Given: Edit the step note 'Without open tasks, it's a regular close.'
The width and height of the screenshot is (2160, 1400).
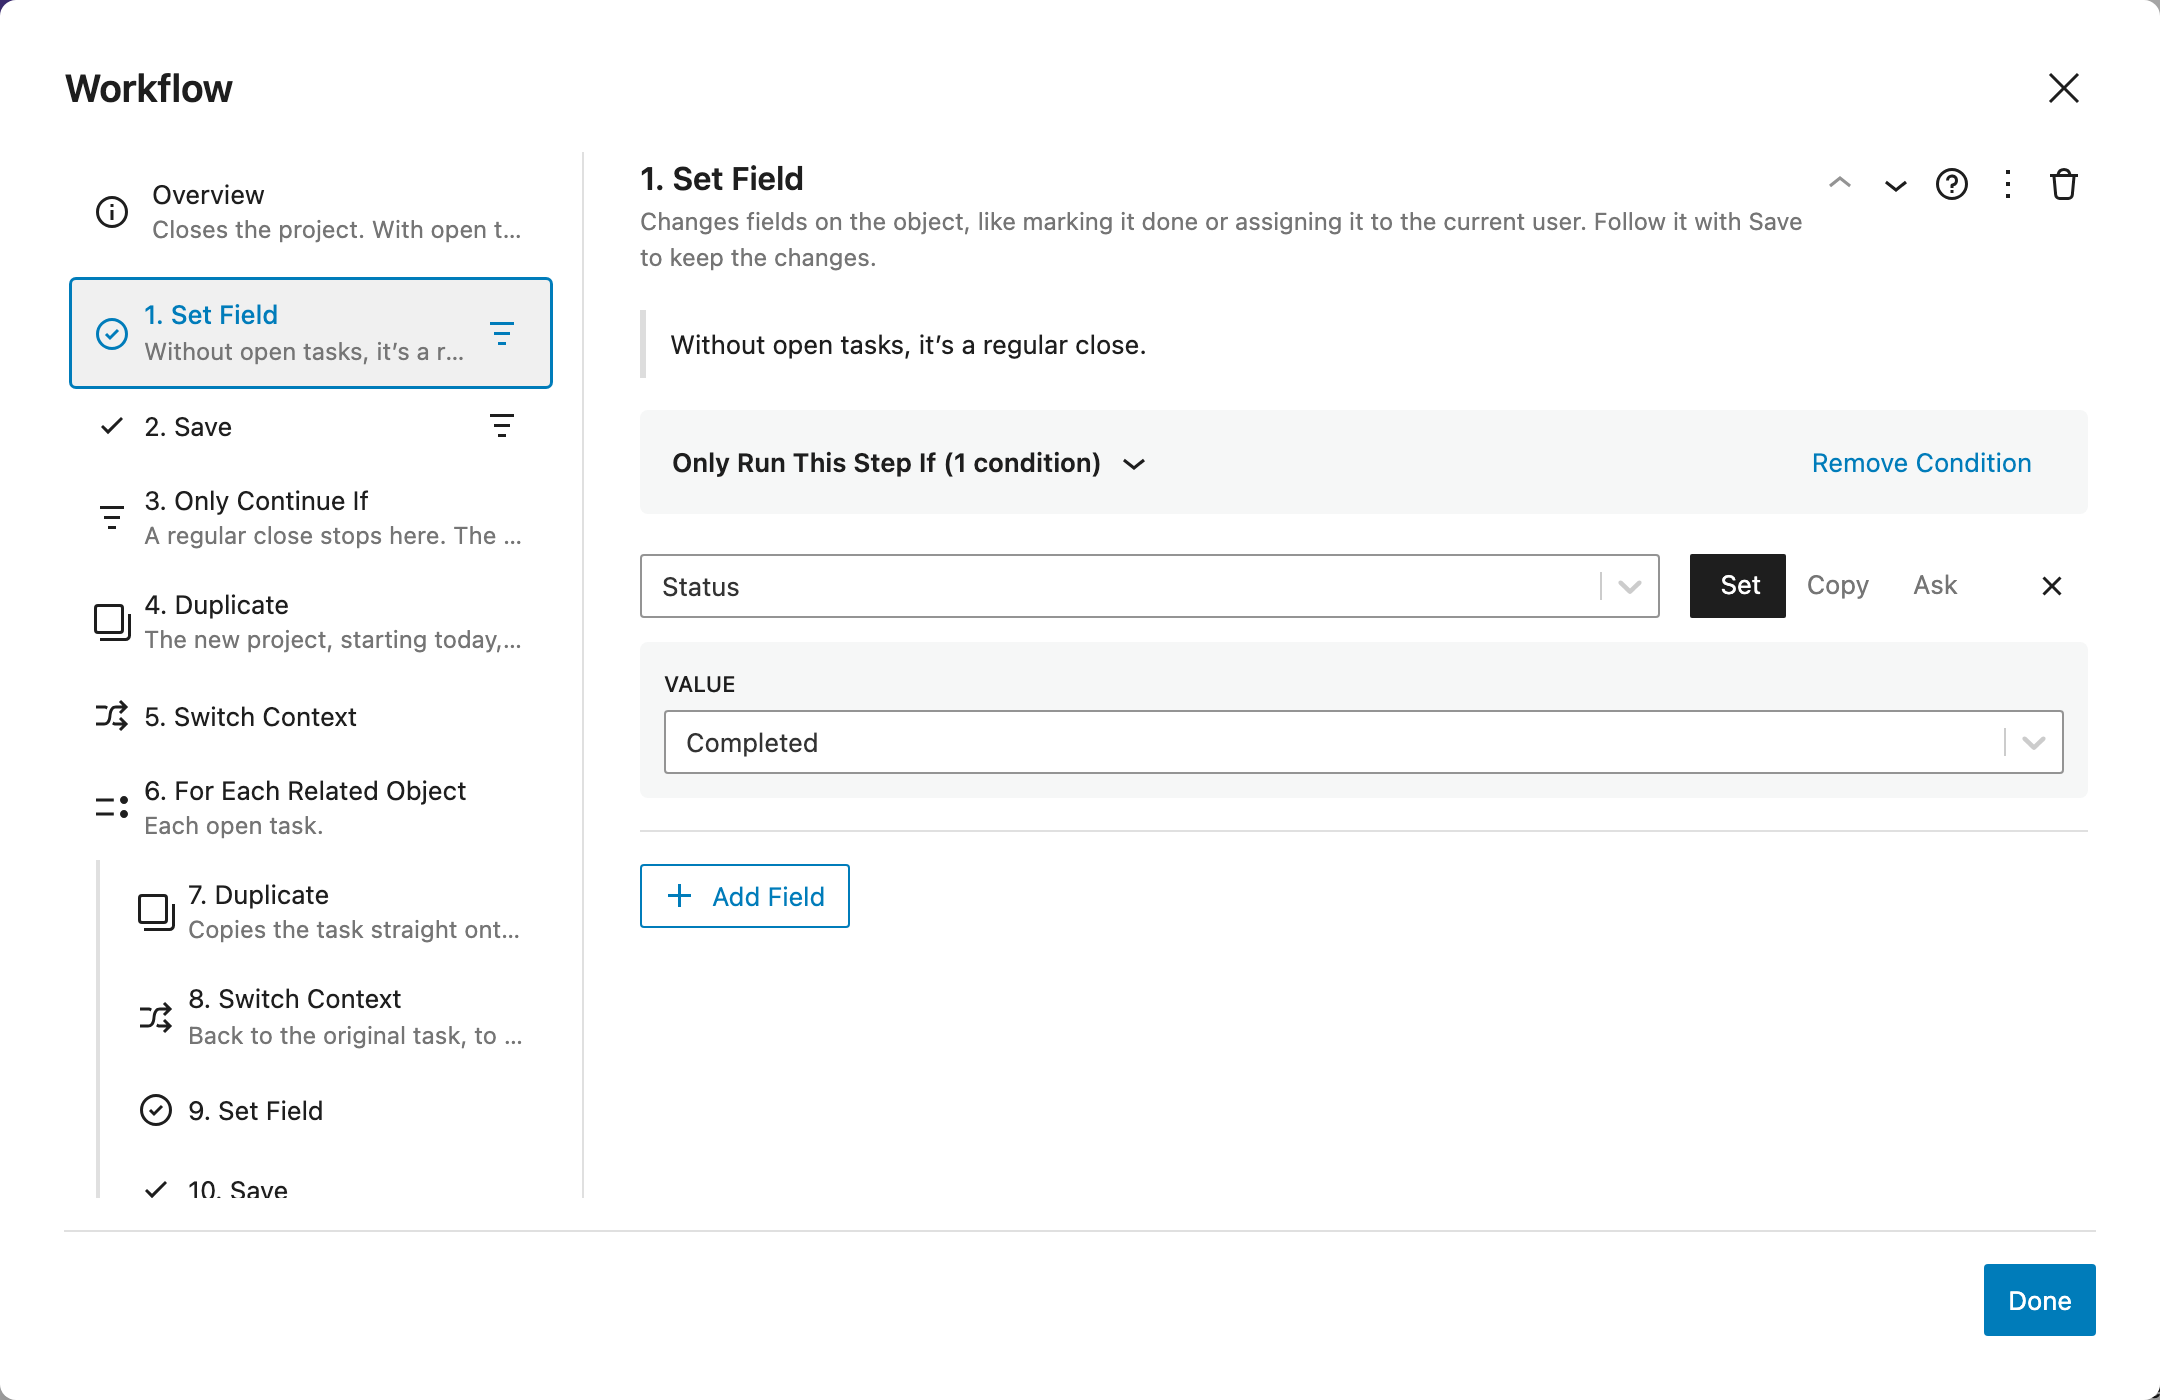Looking at the screenshot, I should point(908,345).
